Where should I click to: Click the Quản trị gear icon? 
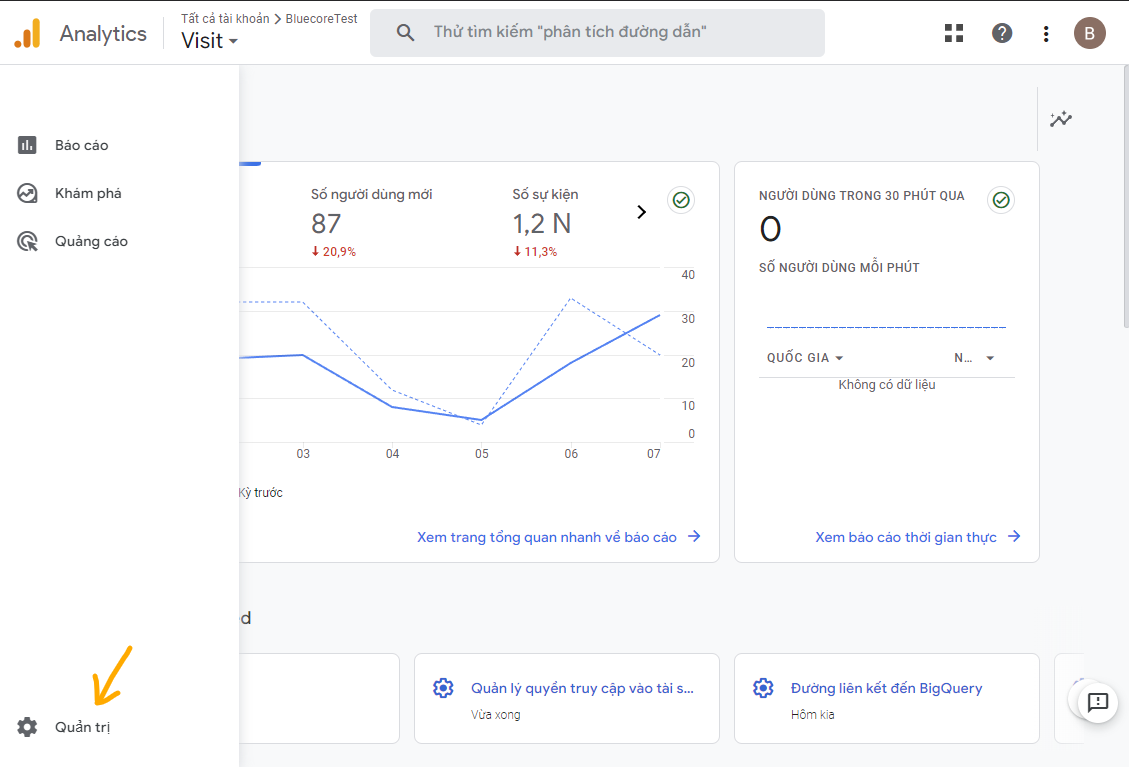click(x=28, y=727)
